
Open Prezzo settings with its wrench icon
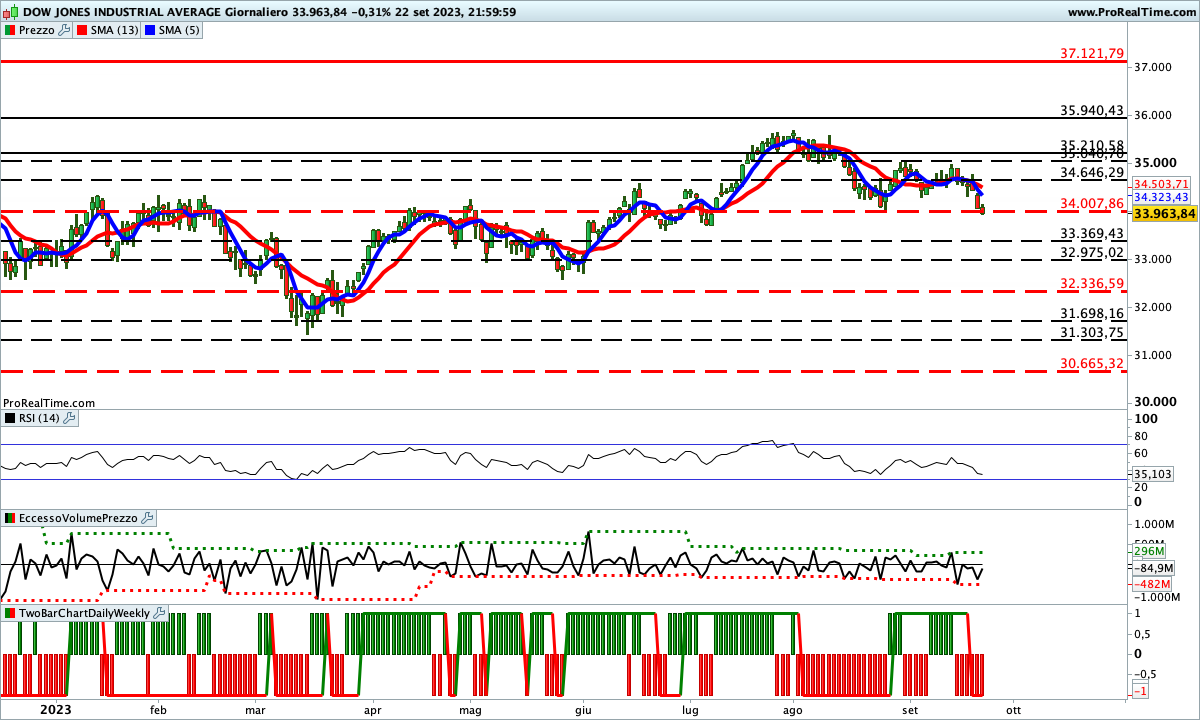65,31
